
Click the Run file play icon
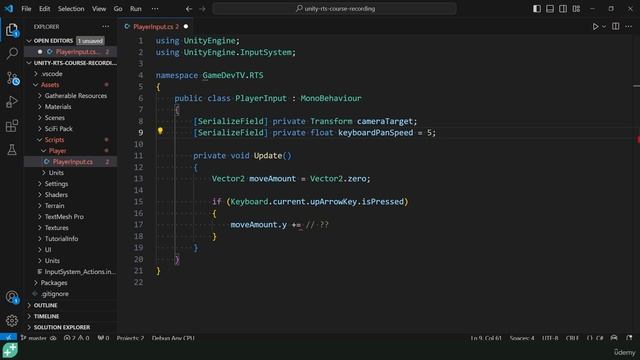tap(595, 27)
